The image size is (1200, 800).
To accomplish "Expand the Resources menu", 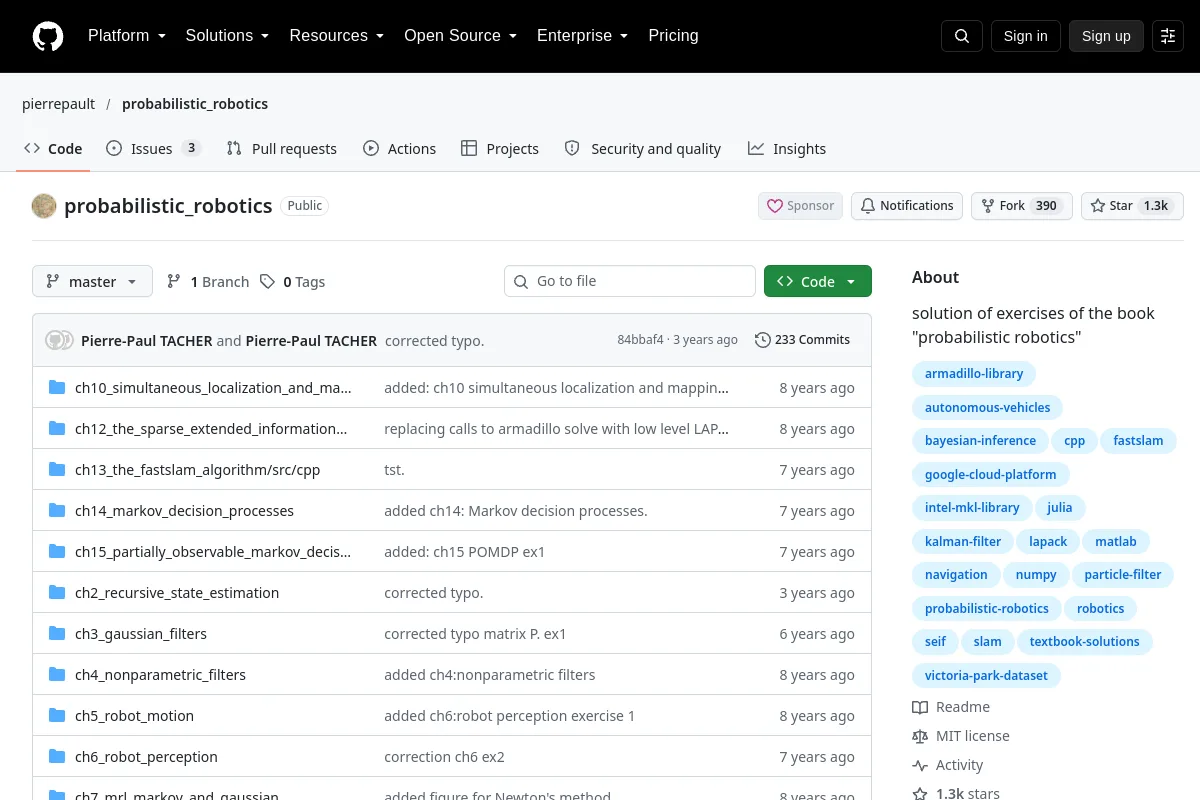I will click(x=337, y=36).
